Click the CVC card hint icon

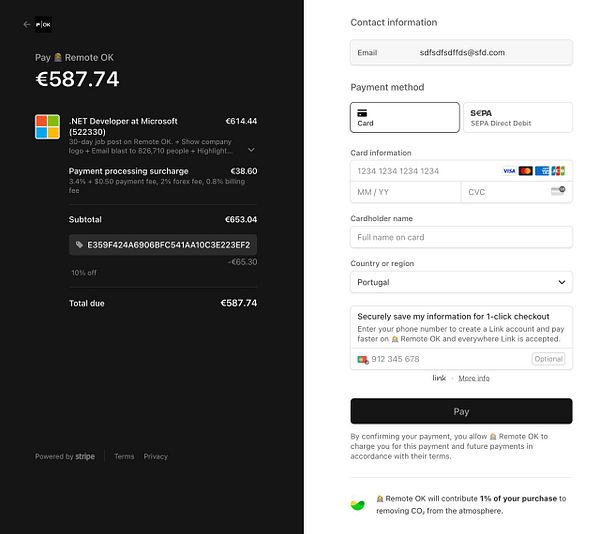(558, 190)
